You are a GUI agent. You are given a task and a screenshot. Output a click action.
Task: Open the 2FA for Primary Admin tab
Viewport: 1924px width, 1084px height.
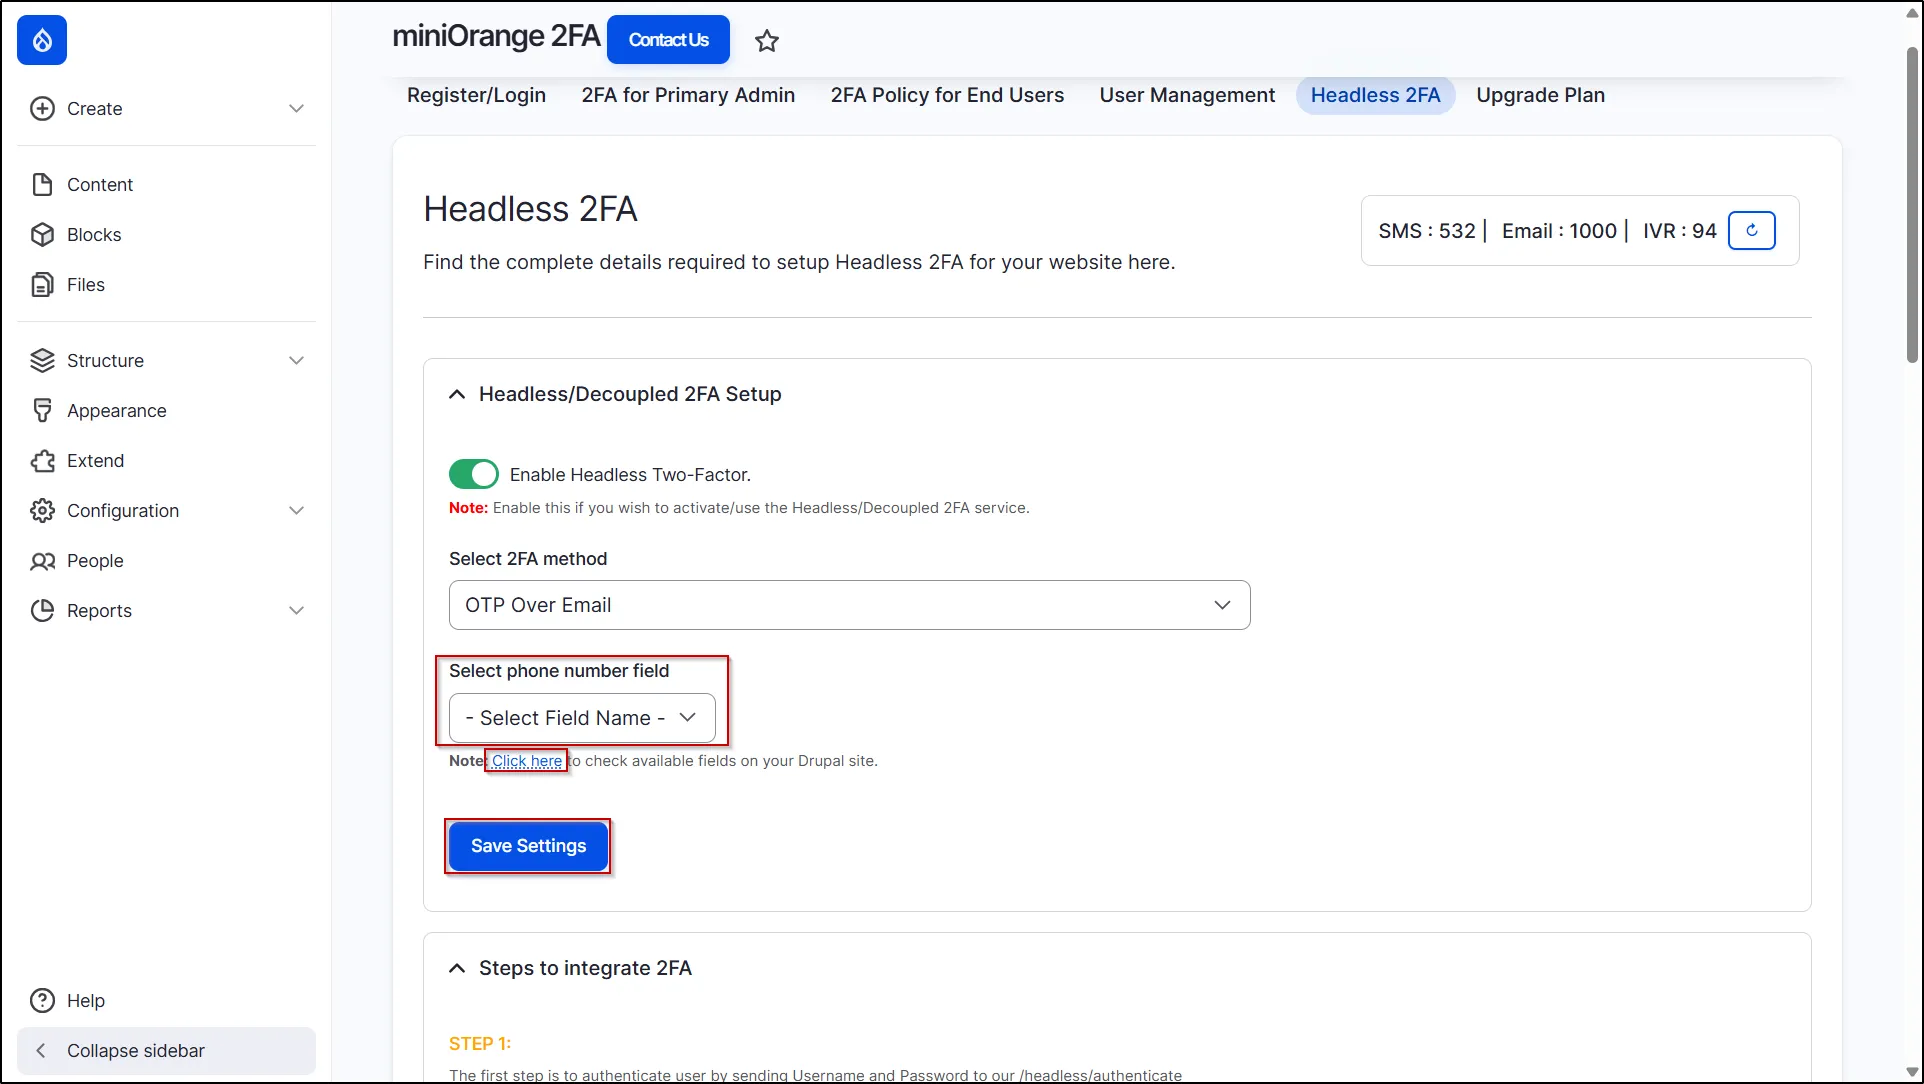(x=688, y=95)
